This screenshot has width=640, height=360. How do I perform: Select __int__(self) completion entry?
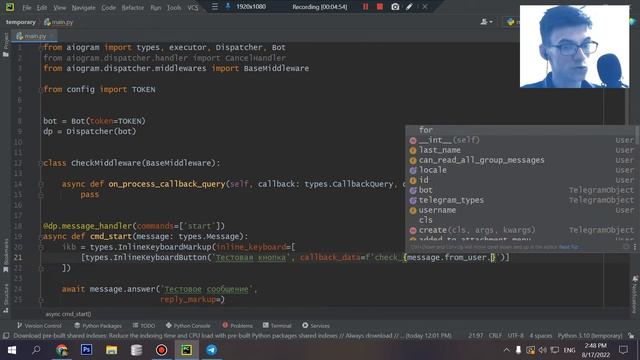click(521, 140)
